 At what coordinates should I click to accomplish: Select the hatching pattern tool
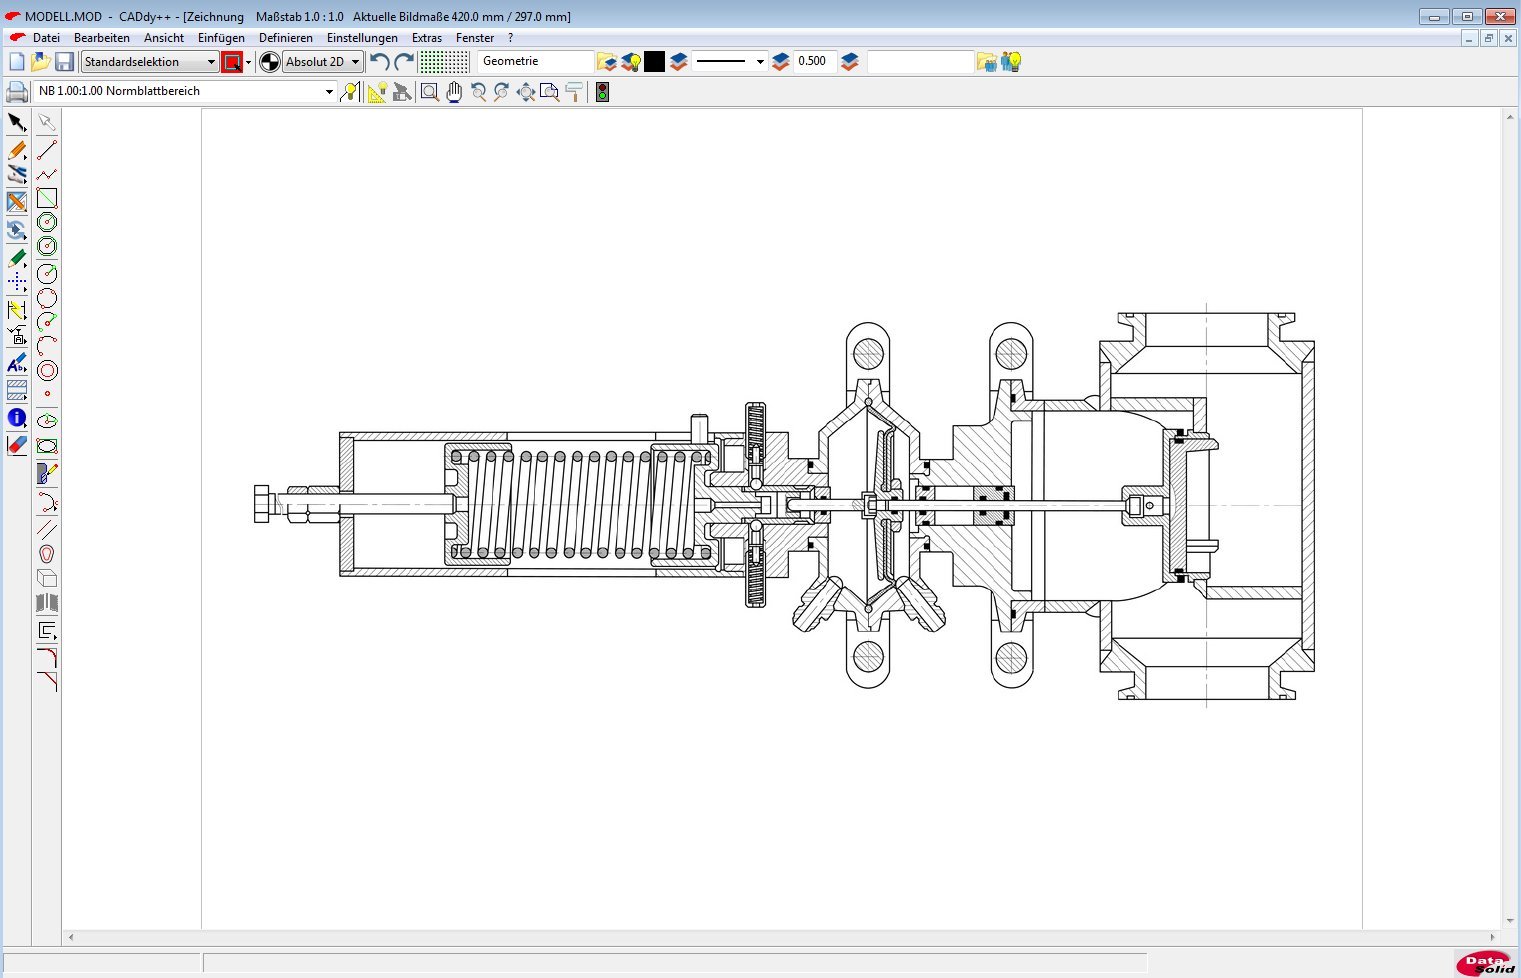17,390
